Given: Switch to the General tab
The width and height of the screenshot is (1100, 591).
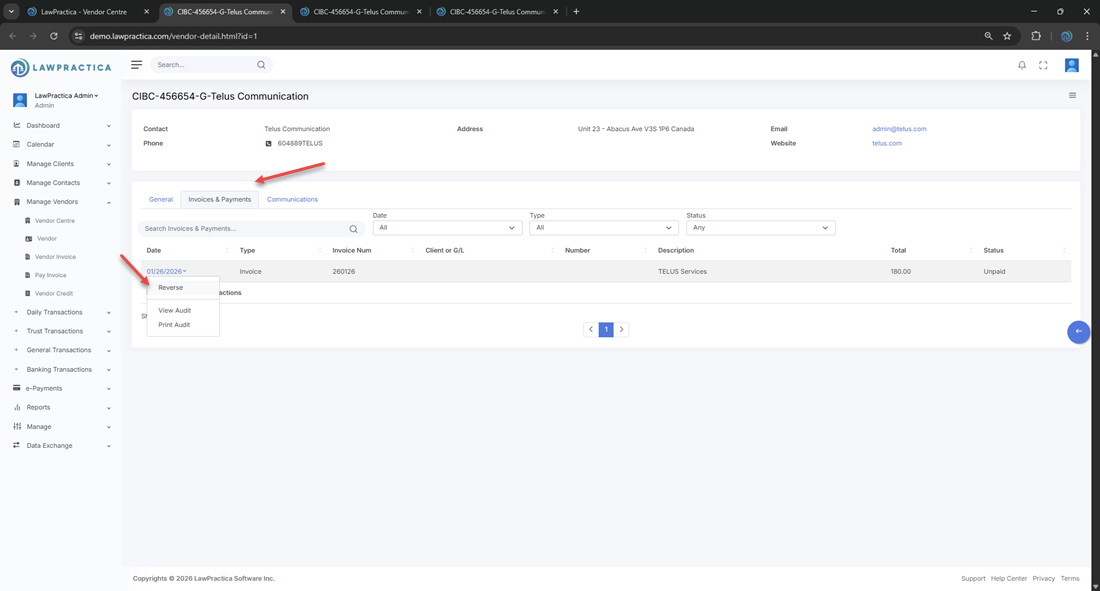Looking at the screenshot, I should tap(161, 199).
